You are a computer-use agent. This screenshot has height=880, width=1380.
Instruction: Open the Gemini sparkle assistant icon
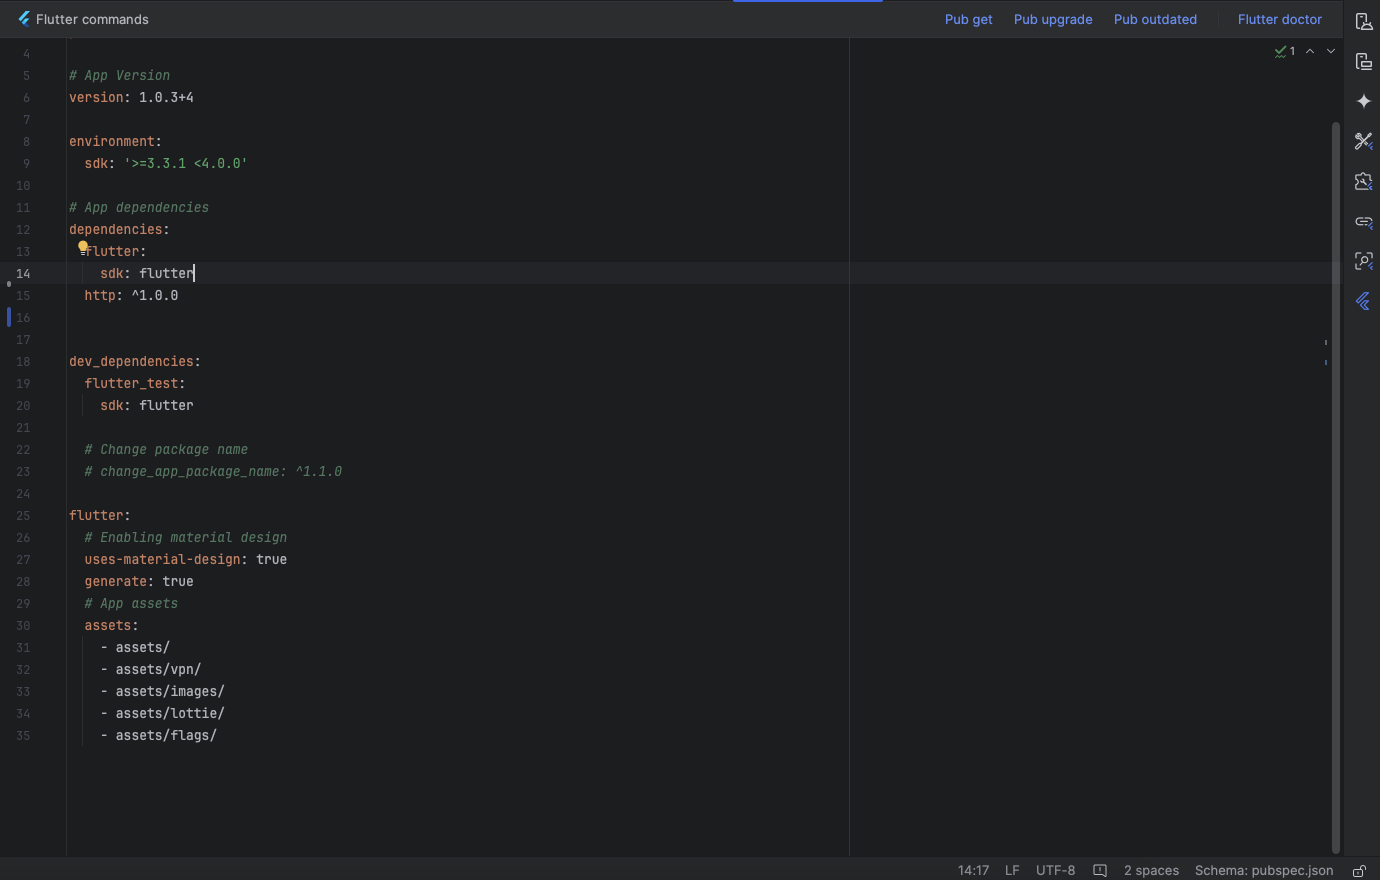tap(1363, 102)
